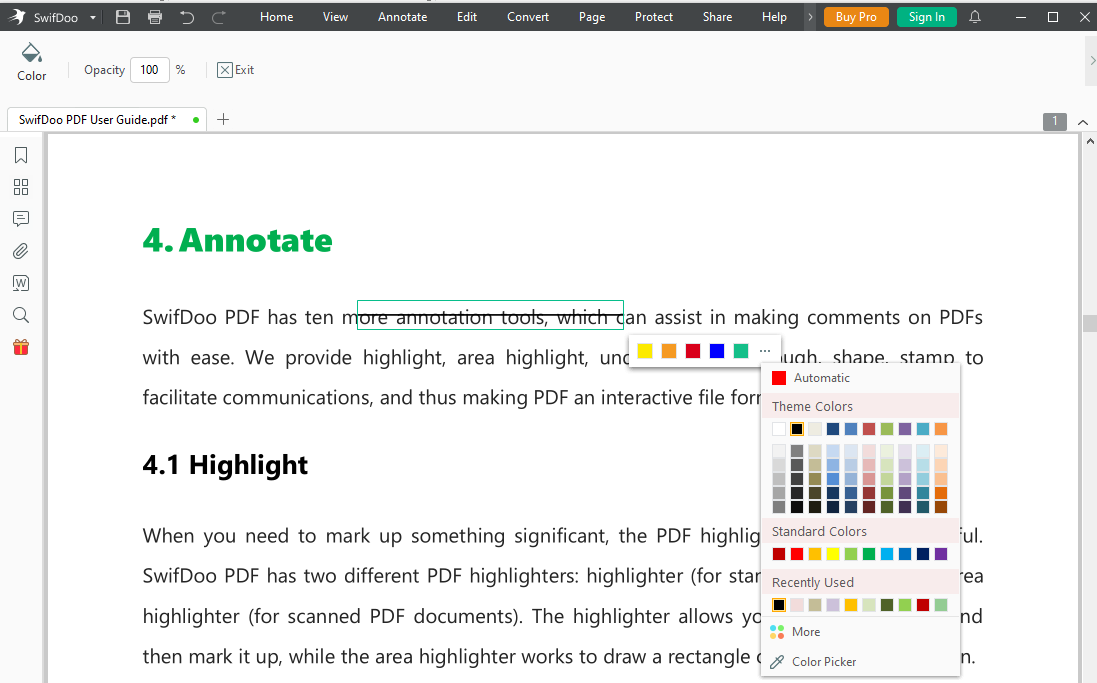1097x683 pixels.
Task: Select orange in Theme Colors top row
Action: 941,429
